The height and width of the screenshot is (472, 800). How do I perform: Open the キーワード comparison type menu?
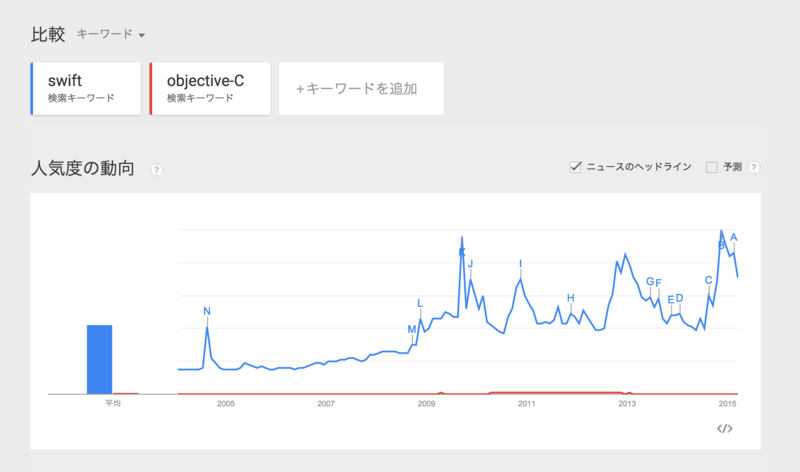tap(111, 34)
